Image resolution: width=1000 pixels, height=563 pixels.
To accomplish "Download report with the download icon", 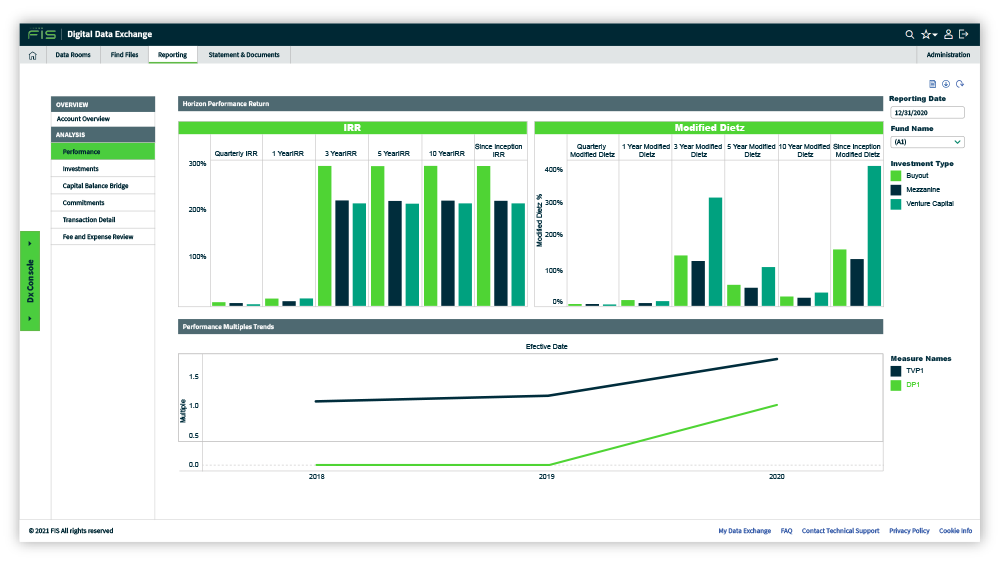I will coord(946,84).
